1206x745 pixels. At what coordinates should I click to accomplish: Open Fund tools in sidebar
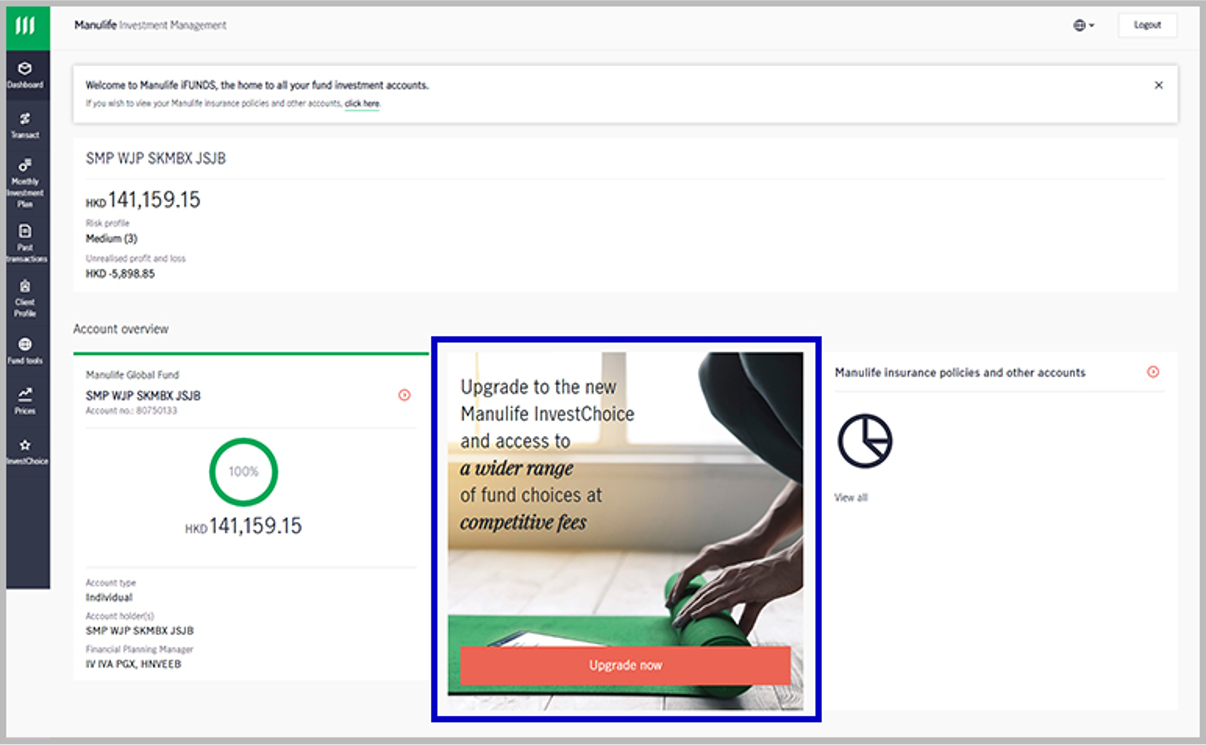pos(26,351)
